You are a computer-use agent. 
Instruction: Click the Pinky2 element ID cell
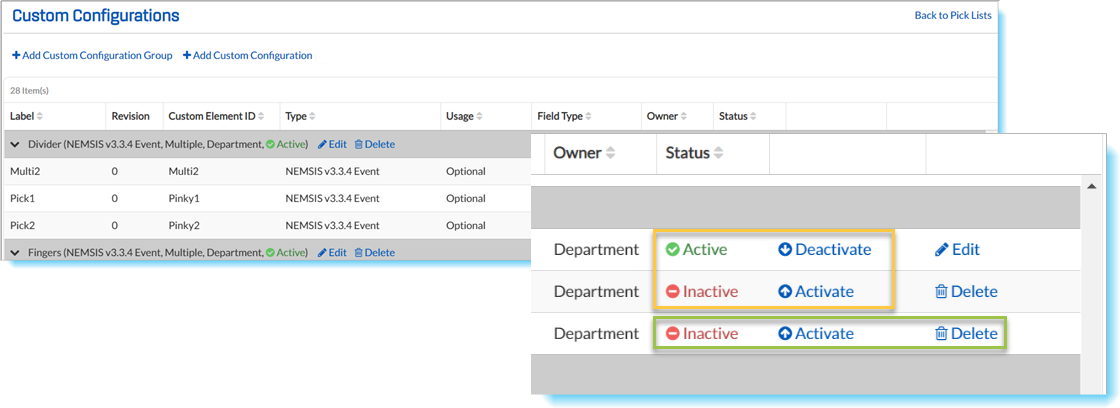184,225
